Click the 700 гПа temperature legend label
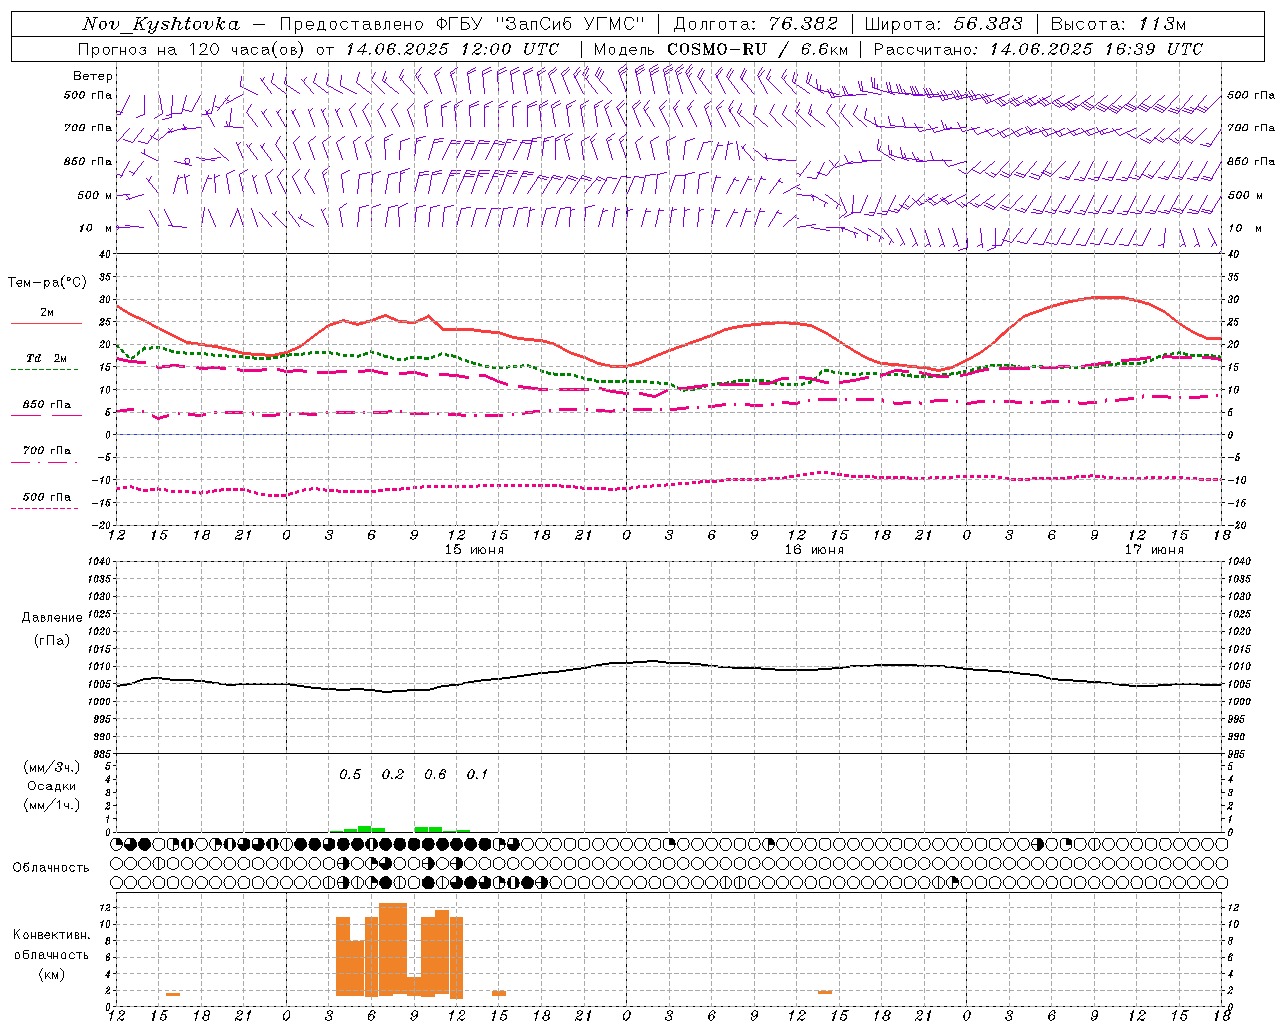The height and width of the screenshot is (1024, 1280). (x=47, y=451)
